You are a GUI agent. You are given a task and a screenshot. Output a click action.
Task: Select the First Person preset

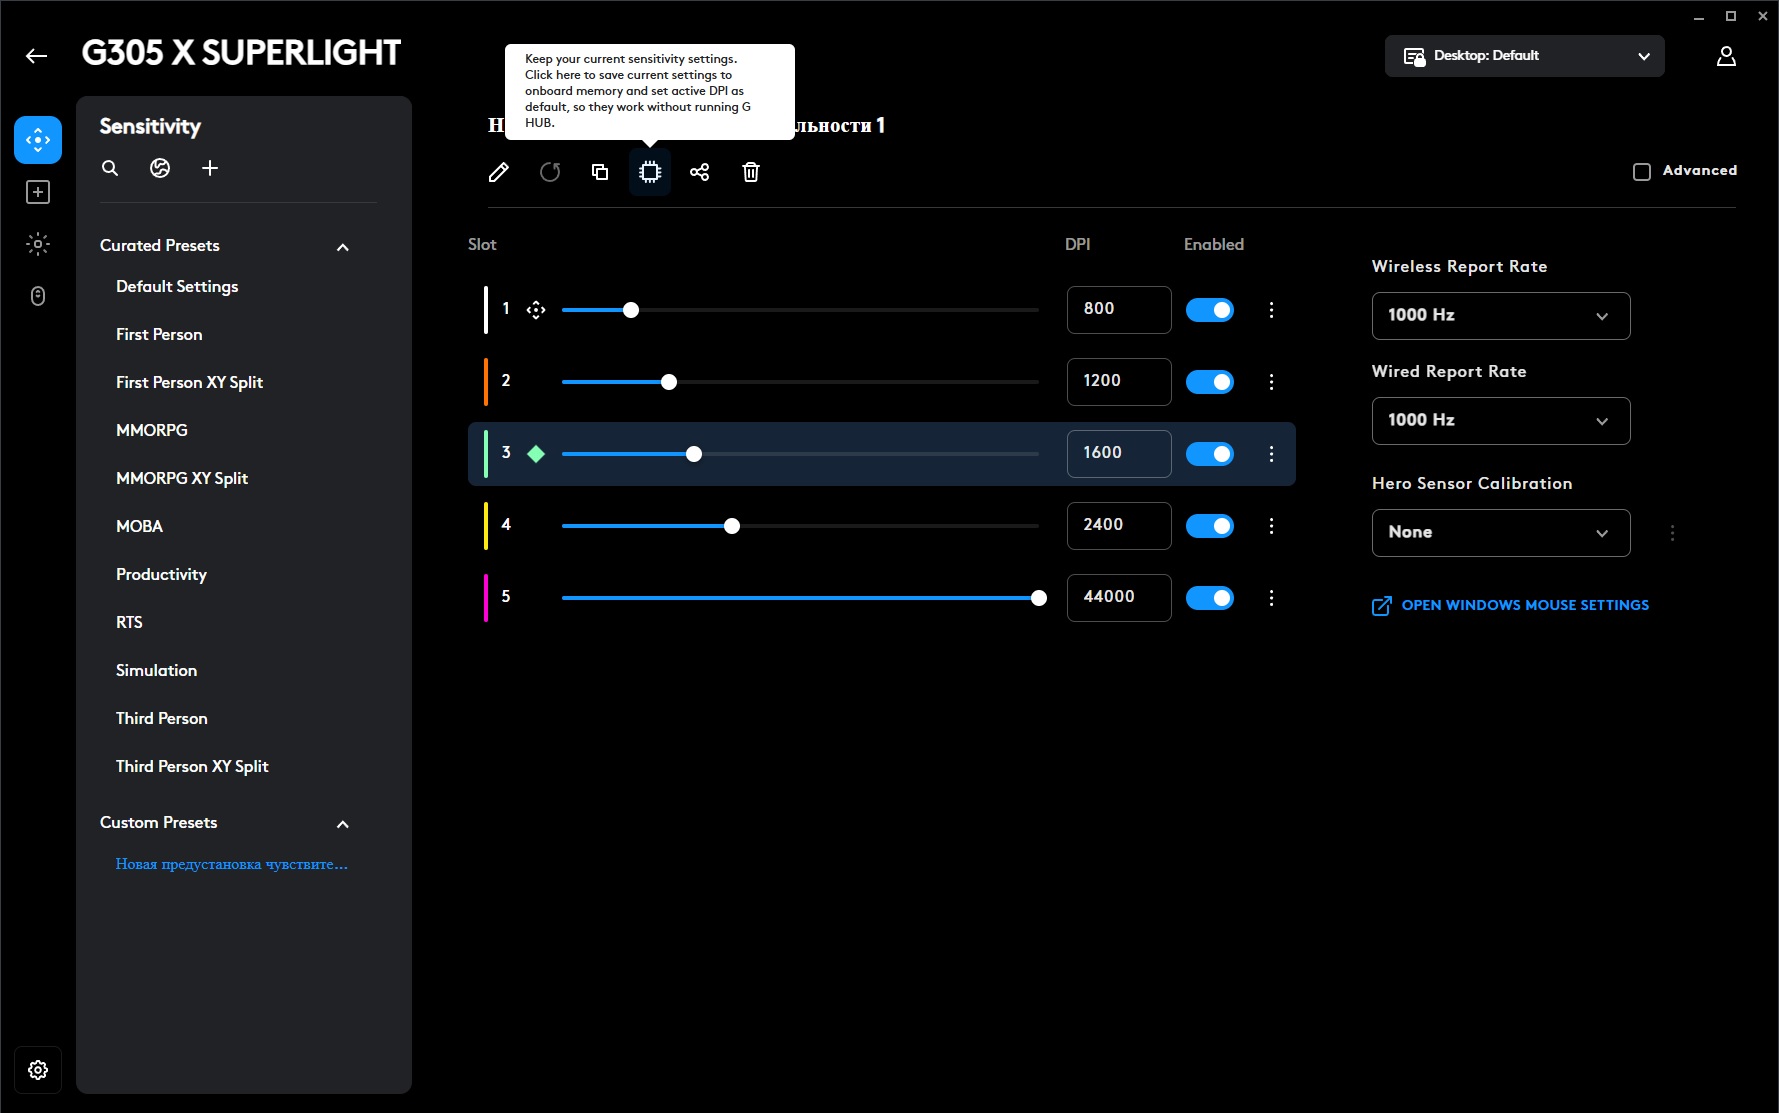[159, 335]
